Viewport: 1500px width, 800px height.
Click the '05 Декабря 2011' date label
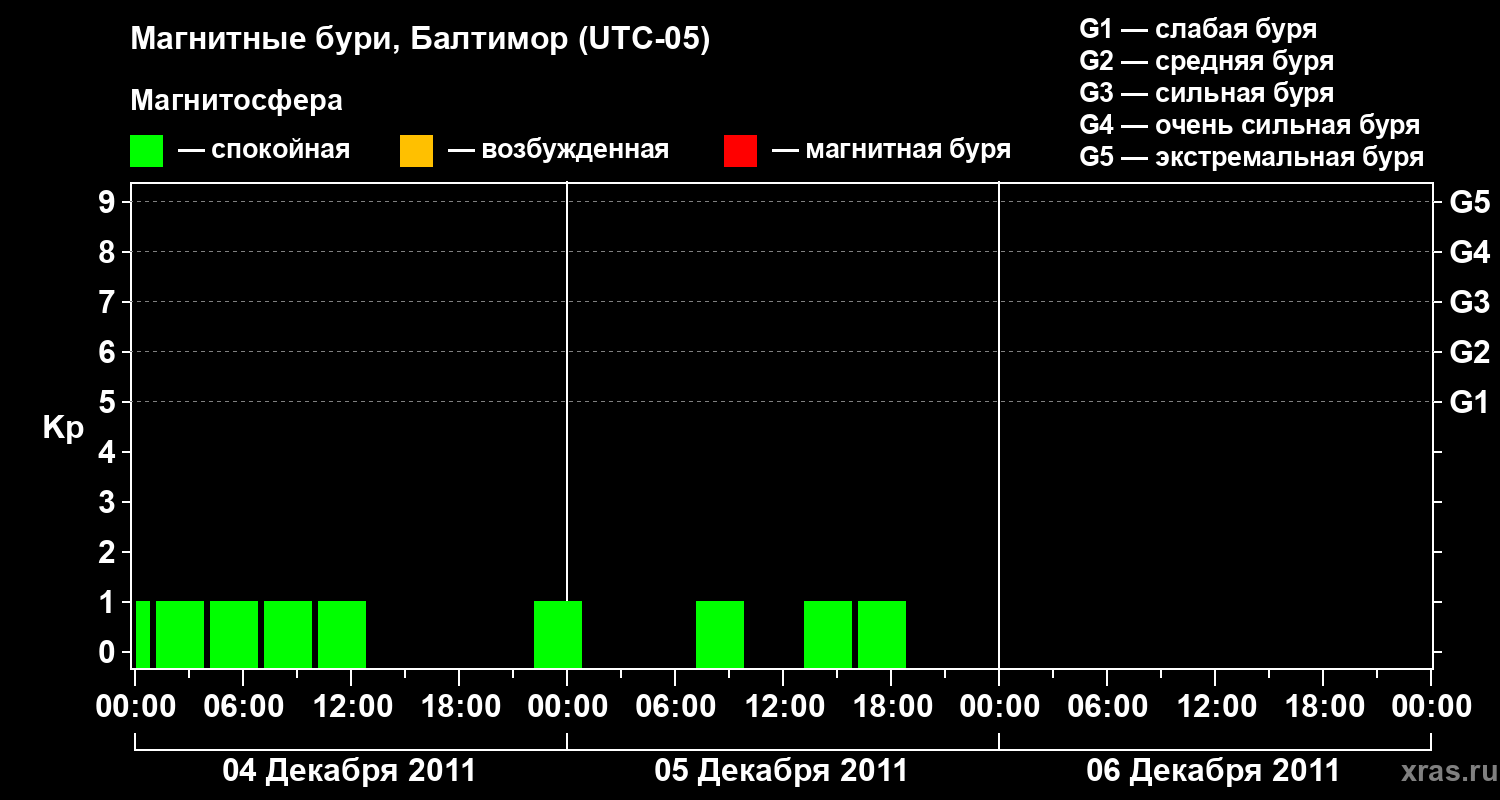coord(781,770)
